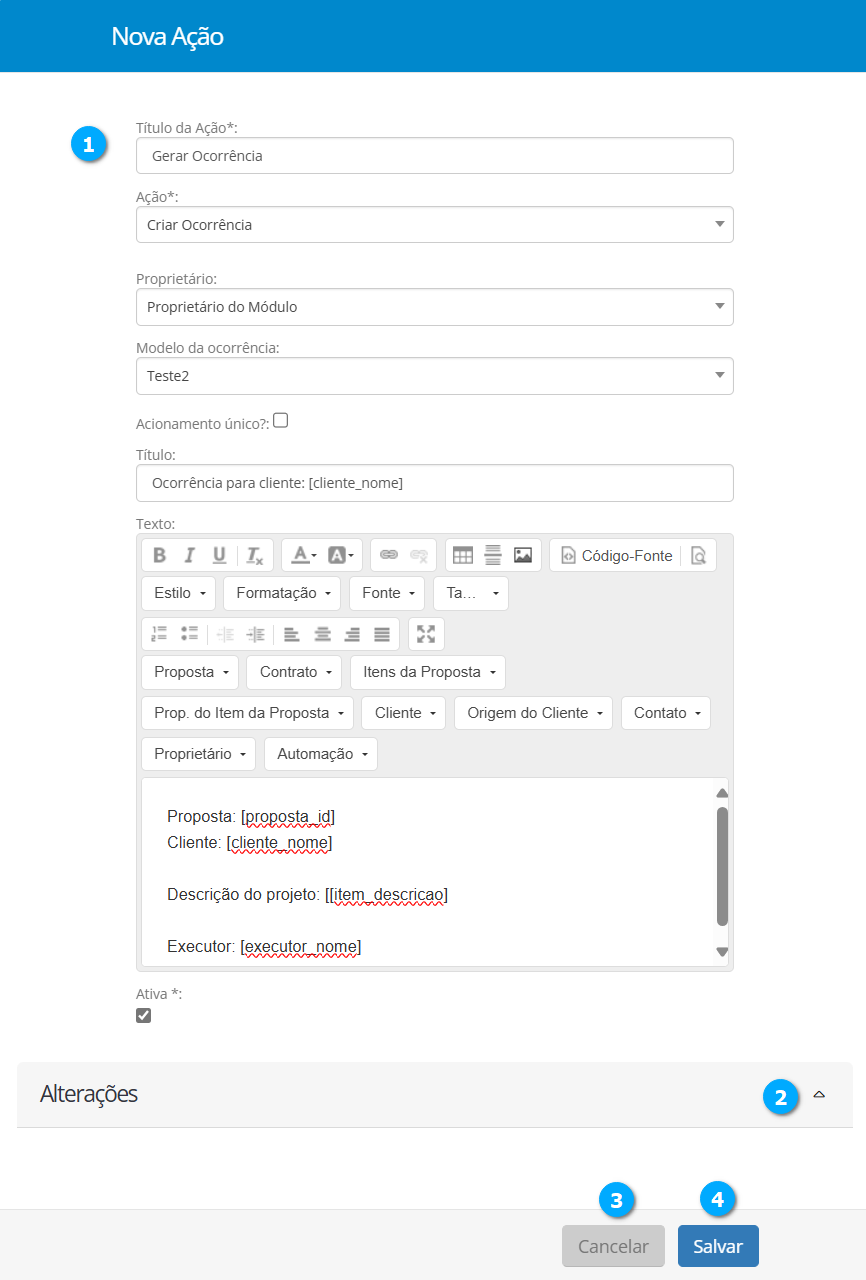Click the underline icon
Image resolution: width=866 pixels, height=1280 pixels.
(219, 555)
